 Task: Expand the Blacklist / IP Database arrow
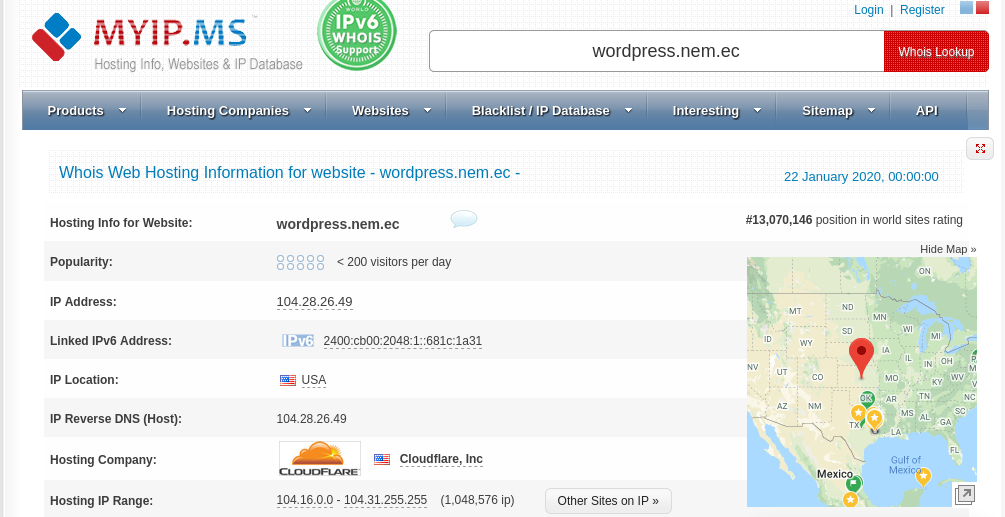tap(629, 110)
